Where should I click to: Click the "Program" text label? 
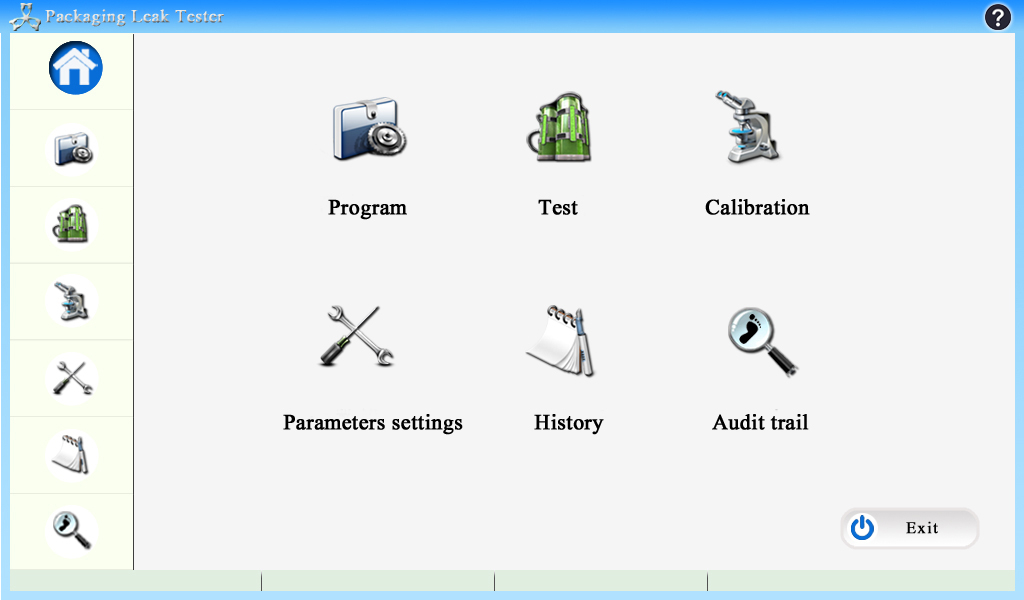[x=367, y=208]
